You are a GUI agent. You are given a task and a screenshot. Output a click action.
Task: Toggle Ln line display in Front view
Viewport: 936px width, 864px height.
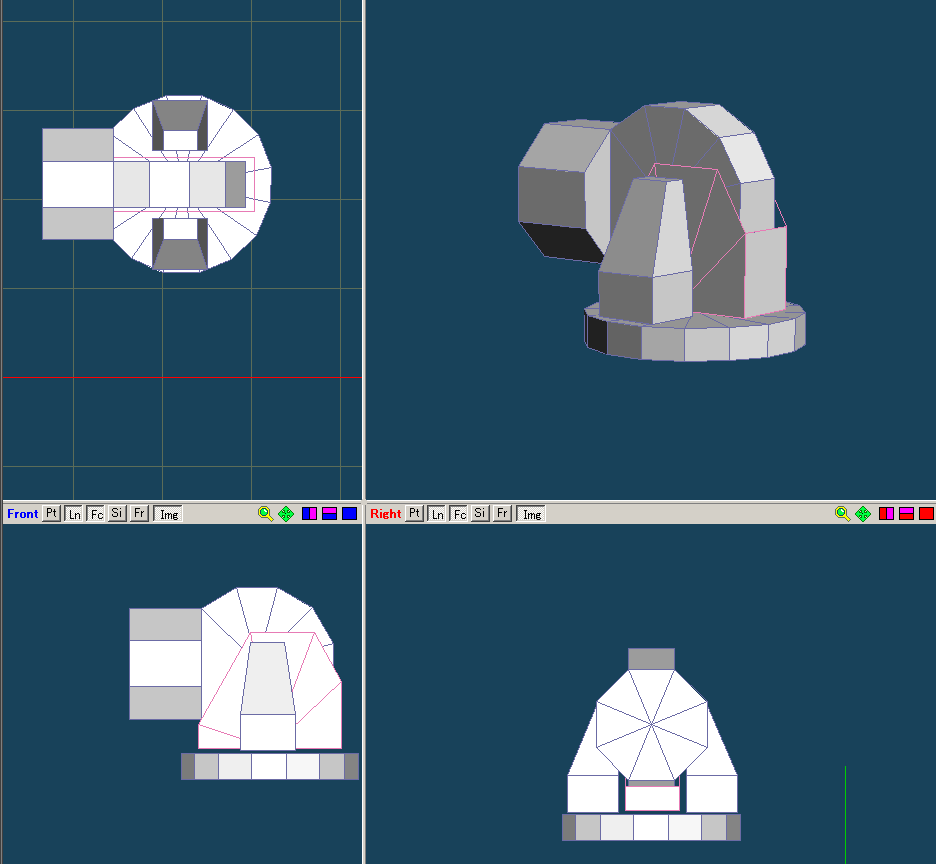coord(74,514)
